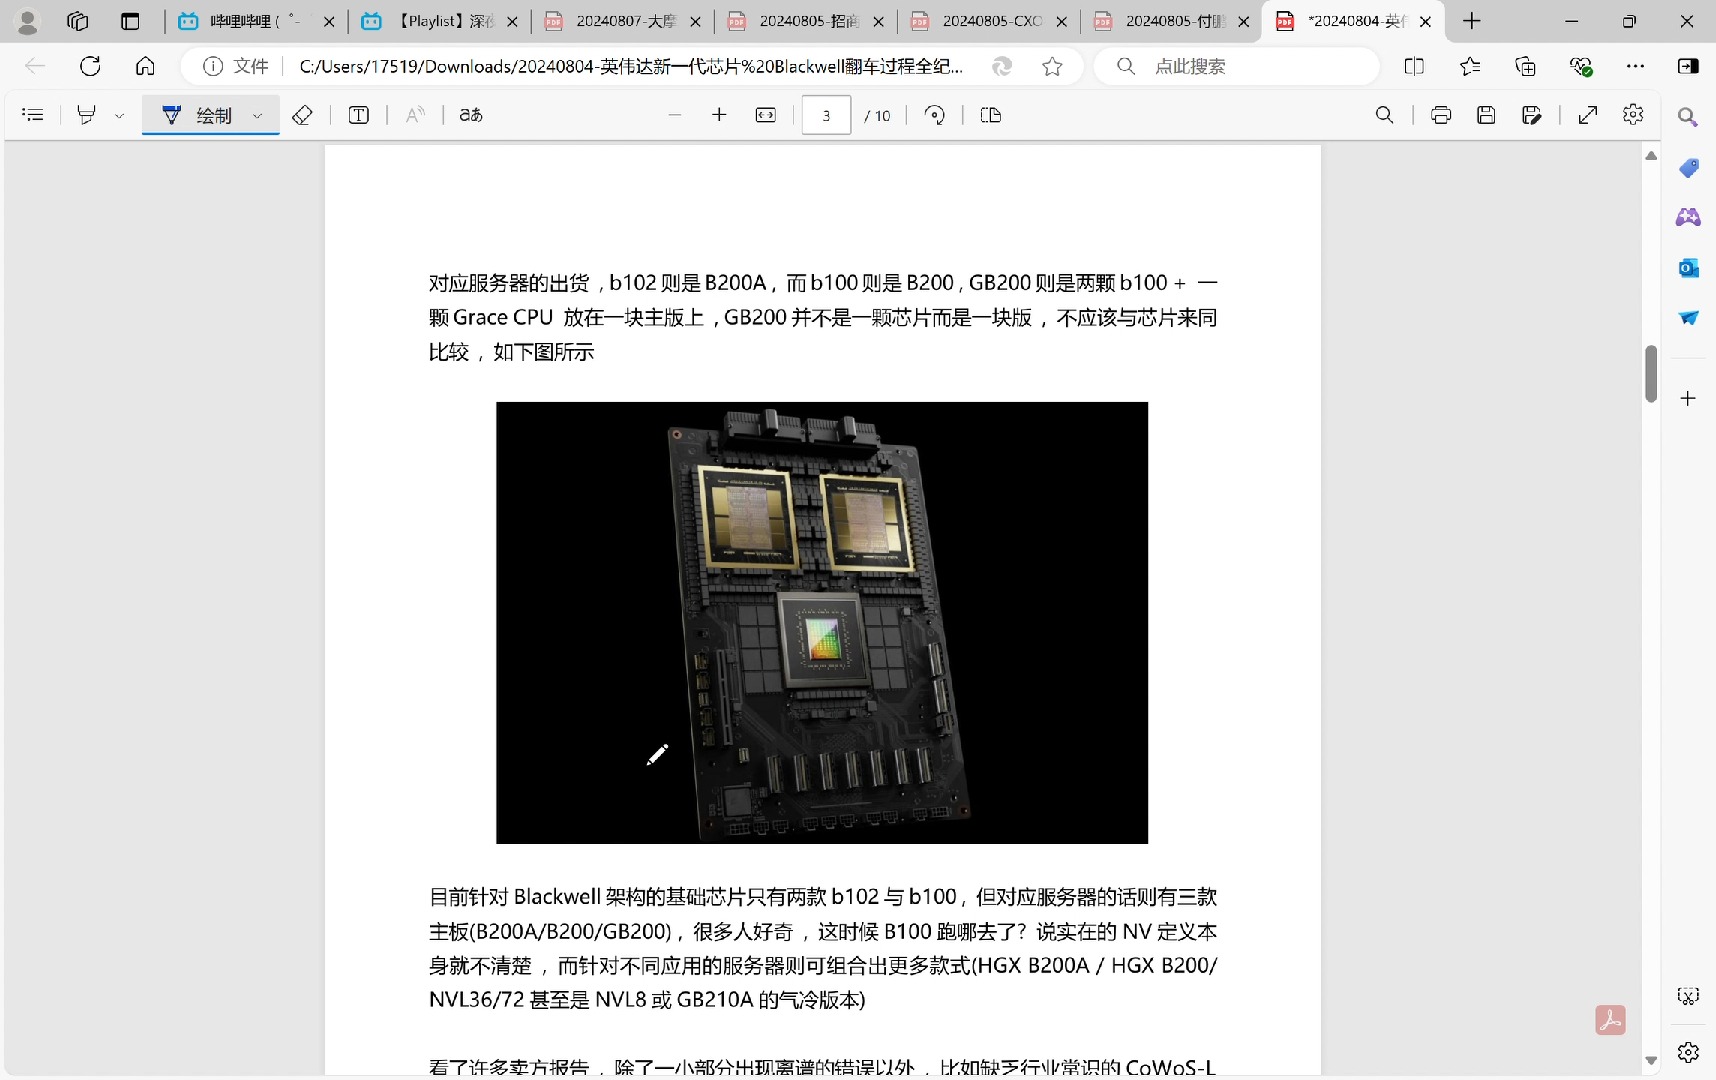Click the scroll up arrow

click(1651, 155)
